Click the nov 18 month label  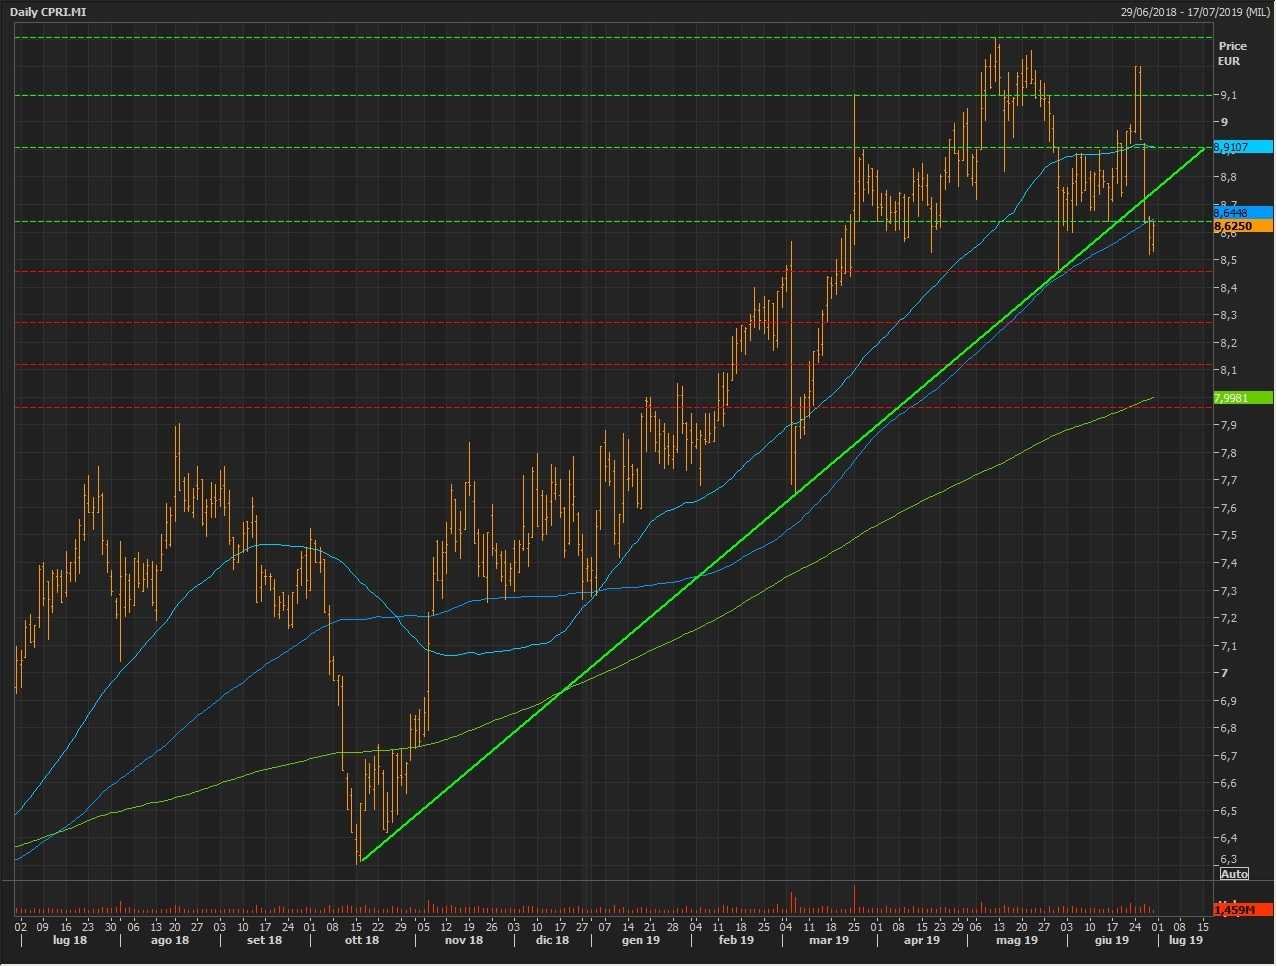coord(463,940)
